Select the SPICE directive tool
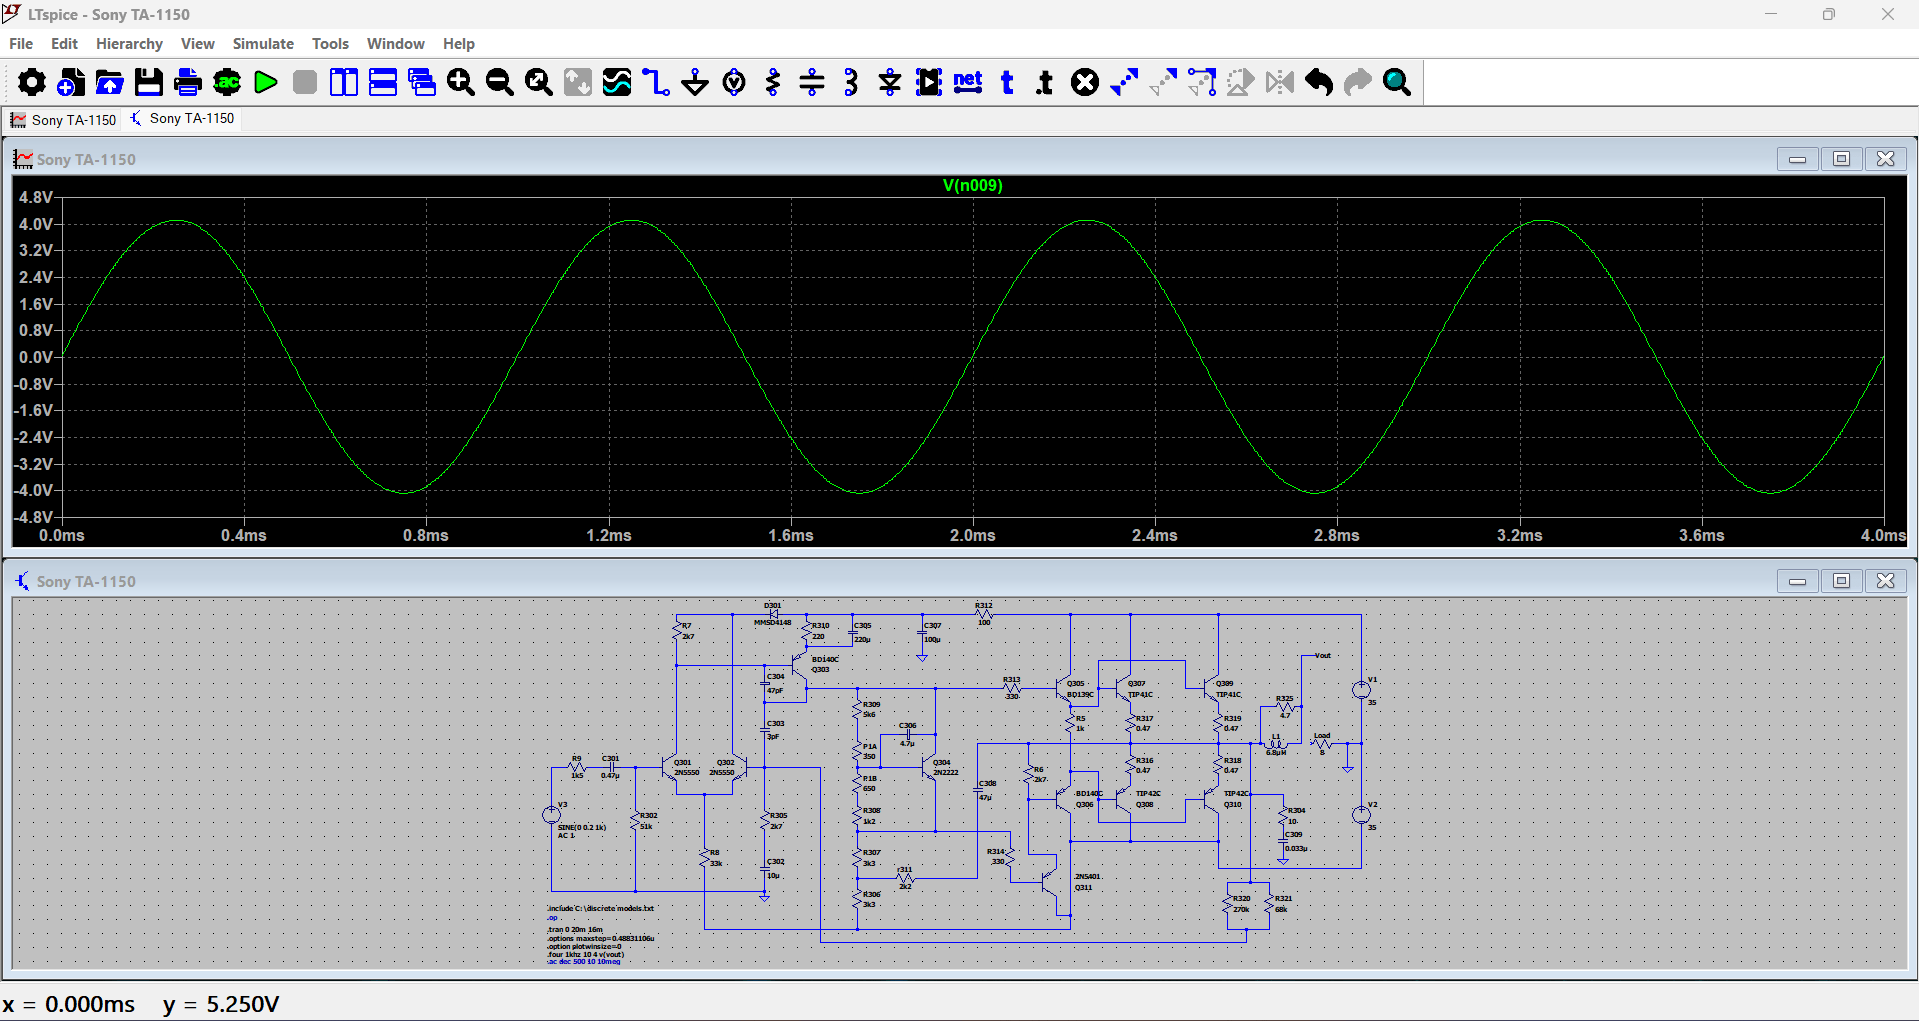This screenshot has width=1919, height=1021. 1046,82
